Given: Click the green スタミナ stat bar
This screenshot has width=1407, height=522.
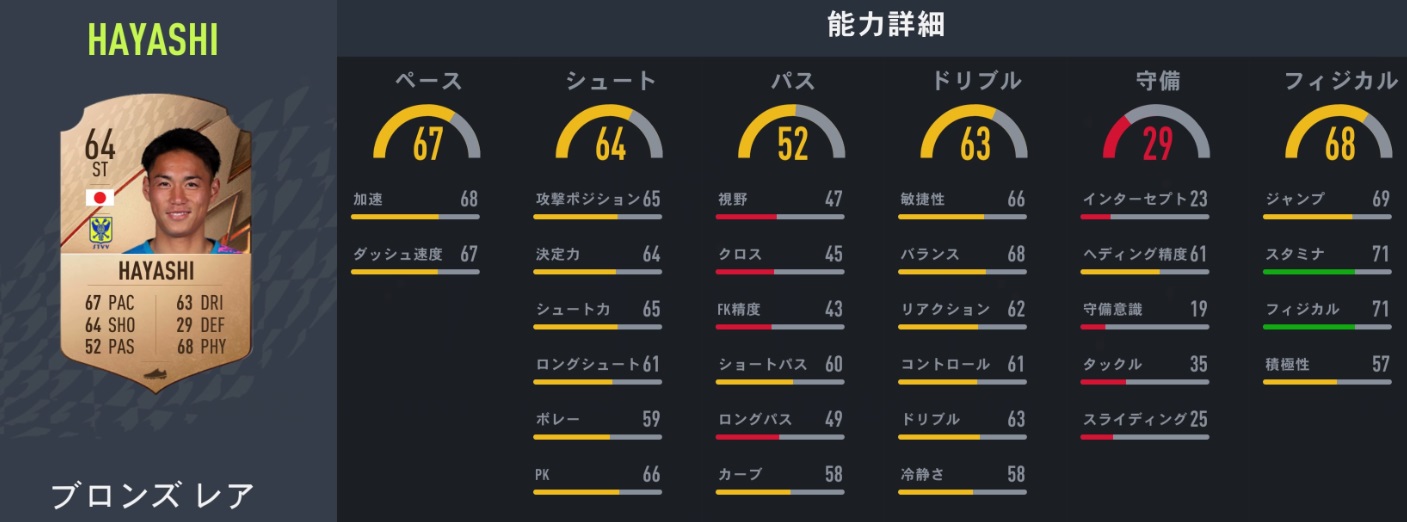Looking at the screenshot, I should coord(1326,271).
